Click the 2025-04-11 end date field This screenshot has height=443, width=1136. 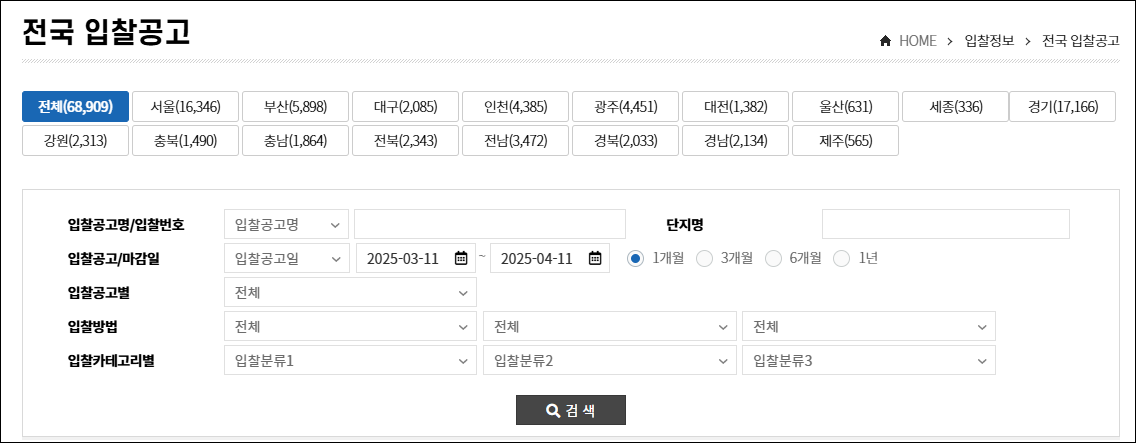click(x=550, y=258)
